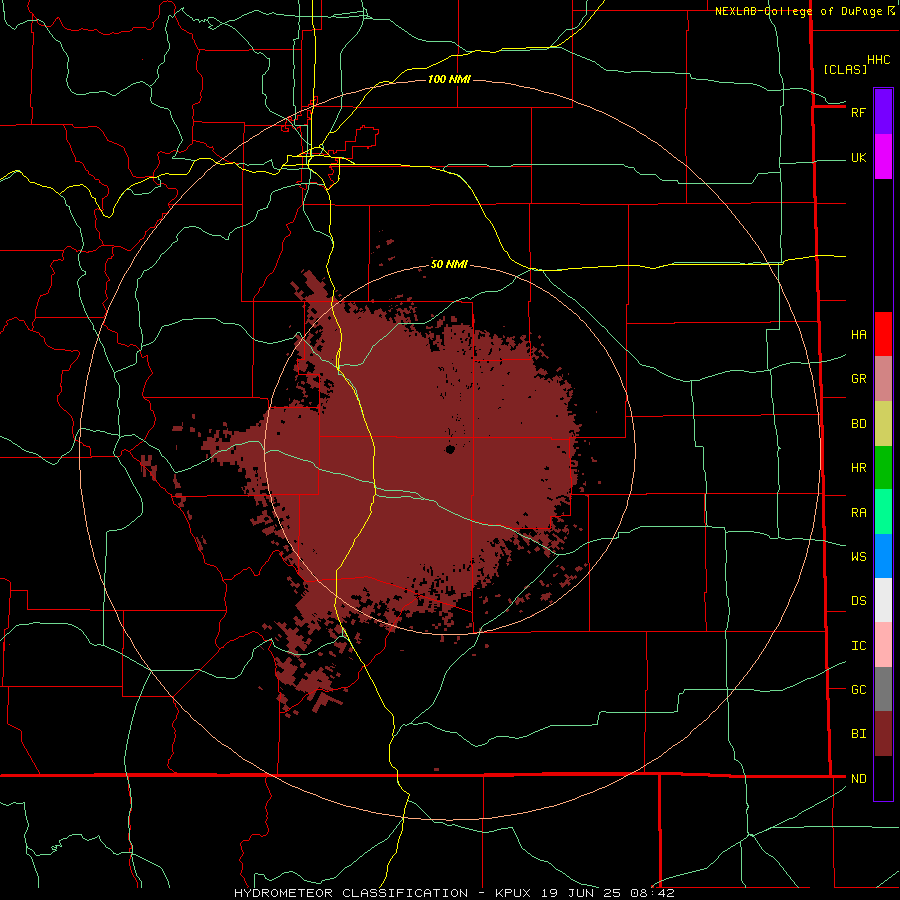Viewport: 900px width, 900px height.
Task: Click the IC legend label
Action: [x=858, y=646]
